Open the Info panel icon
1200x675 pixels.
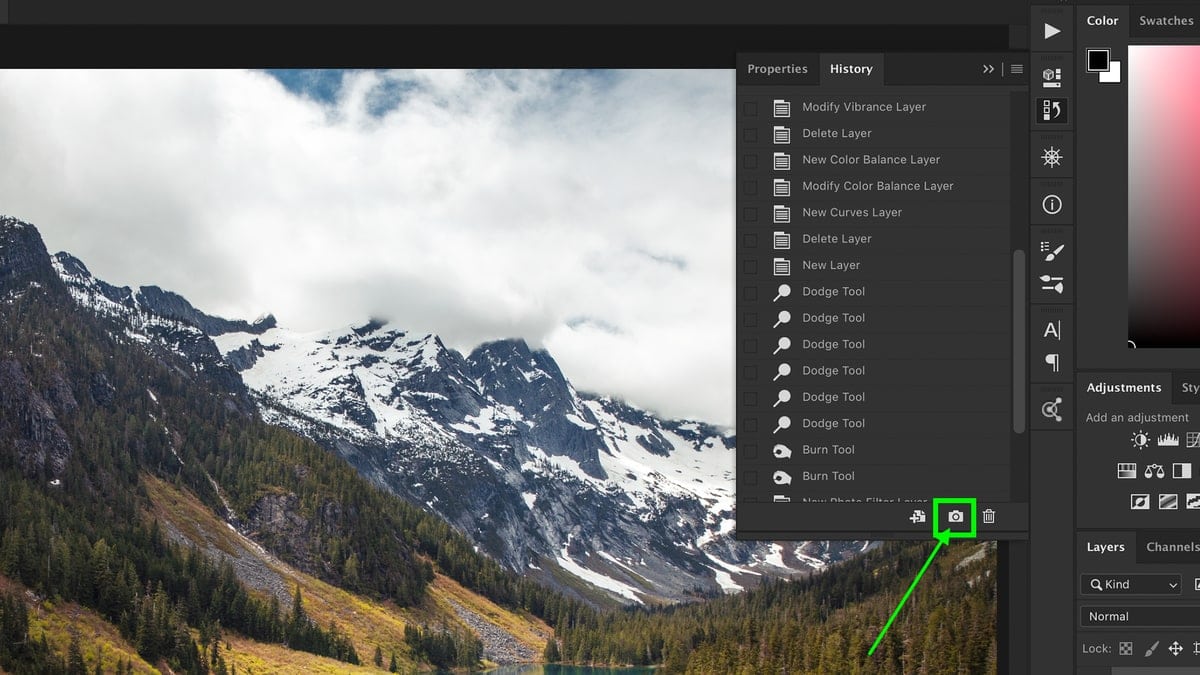coord(1052,204)
